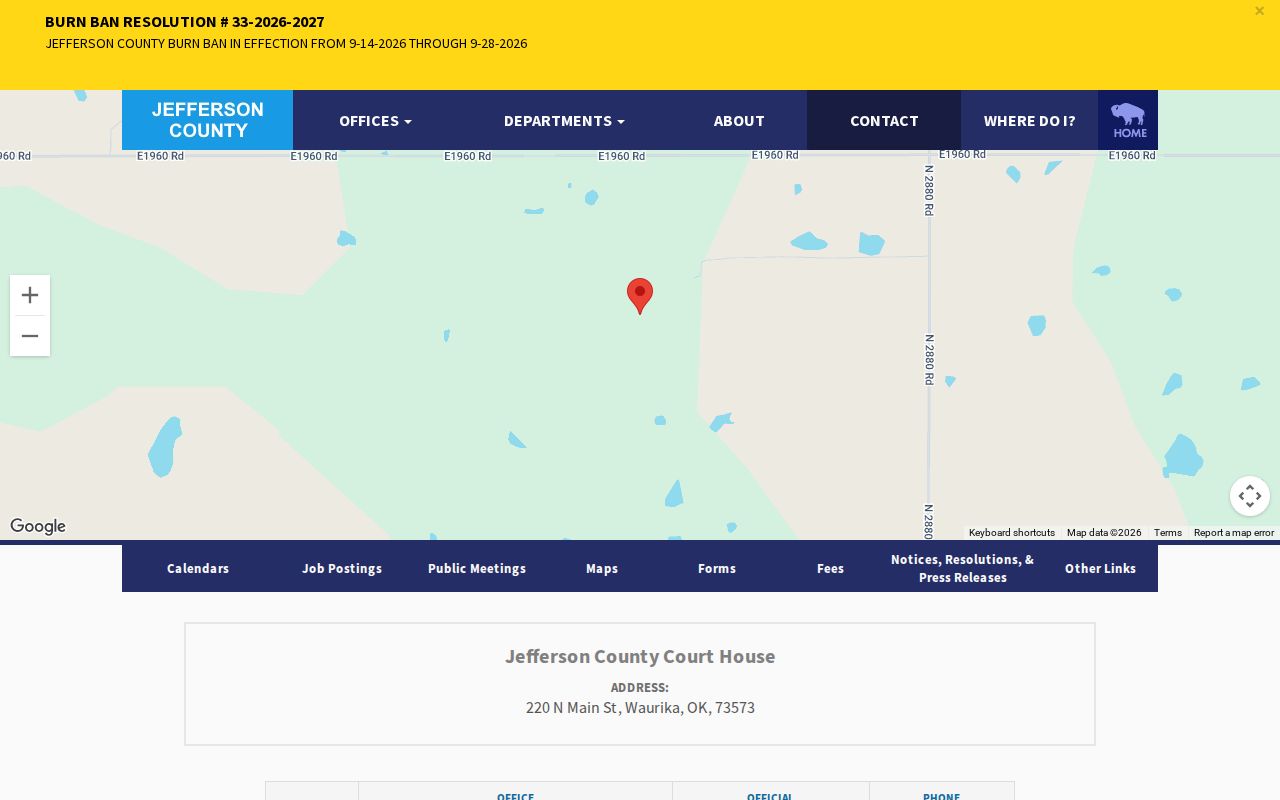Open Notices, Resolutions, & Press Releases
1280x800 pixels.
click(963, 568)
